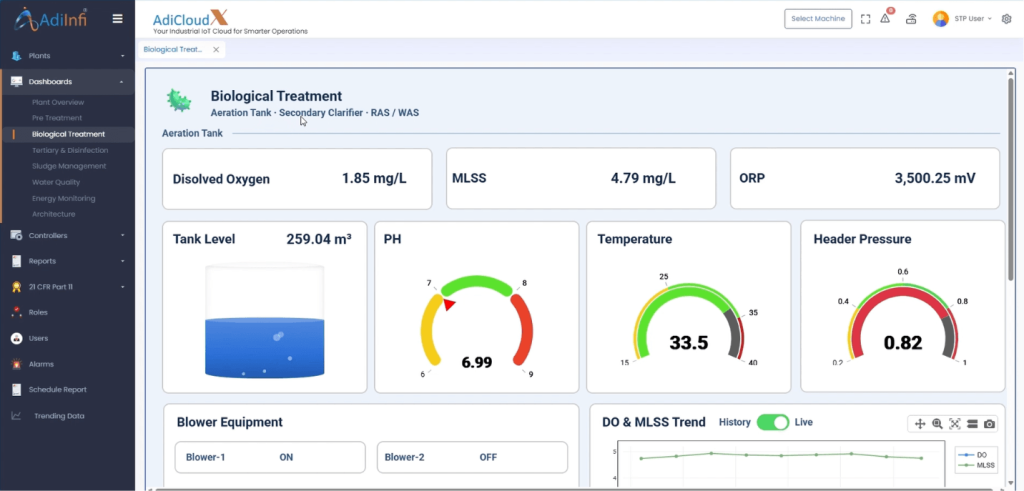The image size is (1024, 491).
Task: Open Energy Monitoring dashboard
Action: tap(63, 198)
